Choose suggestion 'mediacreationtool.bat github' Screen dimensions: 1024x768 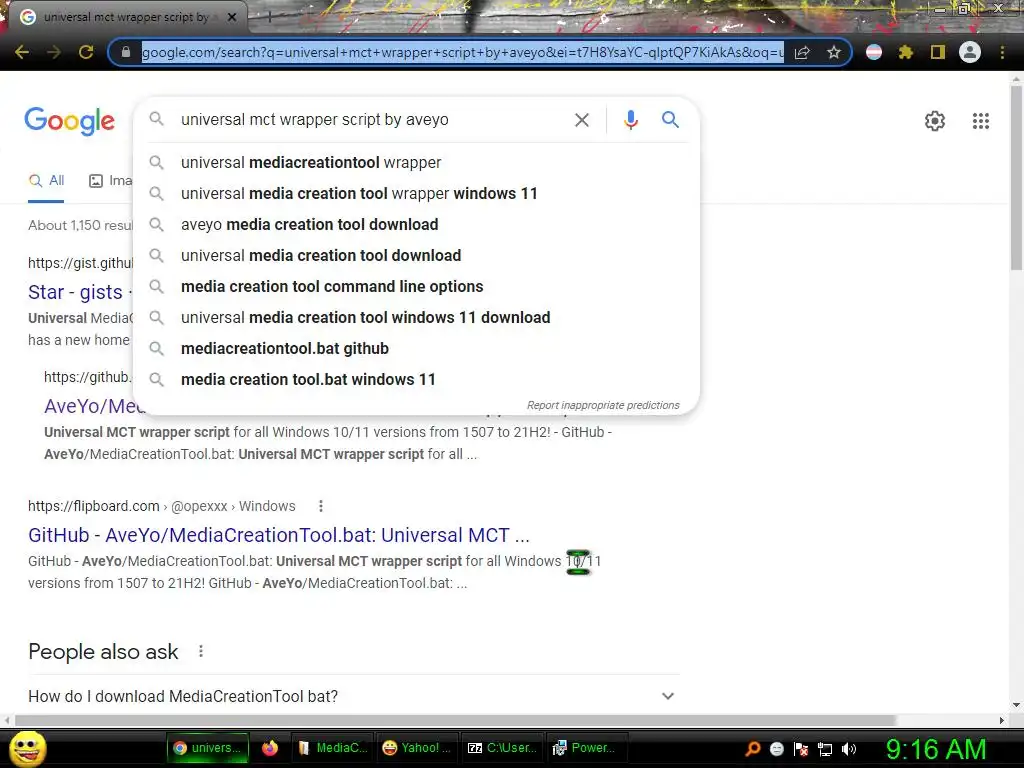click(417, 349)
